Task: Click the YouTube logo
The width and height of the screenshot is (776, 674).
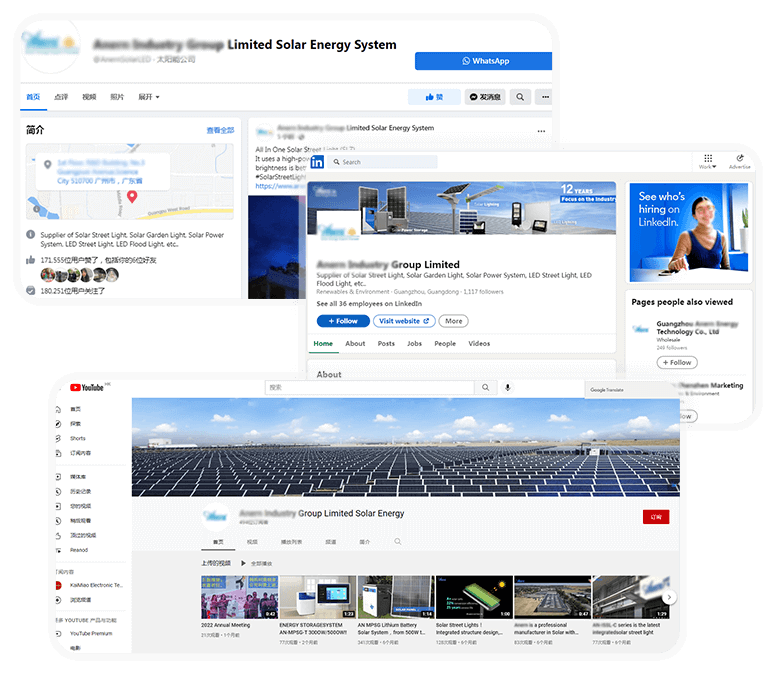Action: pyautogui.click(x=88, y=387)
